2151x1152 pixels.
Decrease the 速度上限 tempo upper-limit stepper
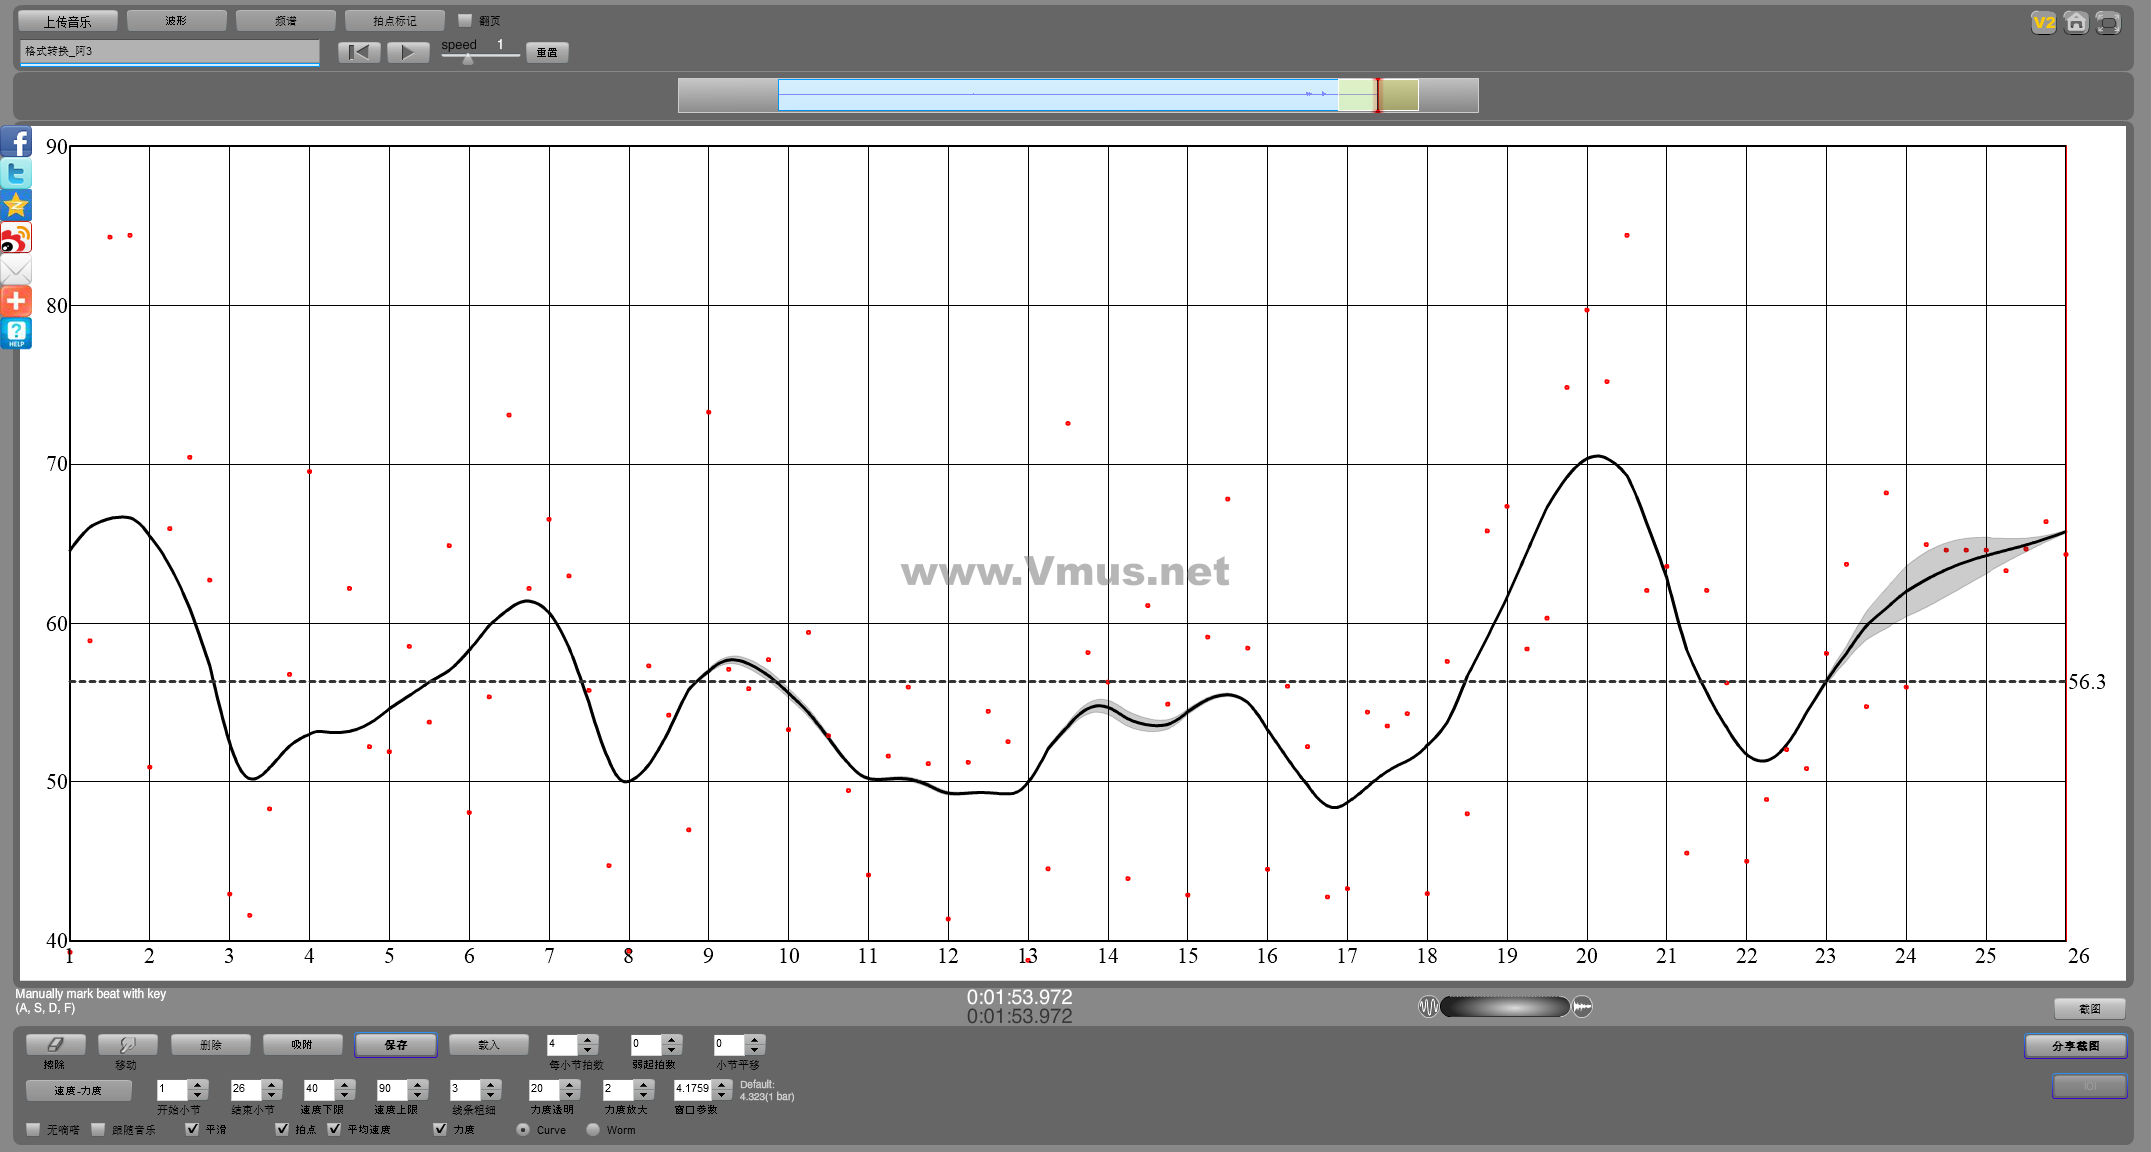pos(419,1094)
